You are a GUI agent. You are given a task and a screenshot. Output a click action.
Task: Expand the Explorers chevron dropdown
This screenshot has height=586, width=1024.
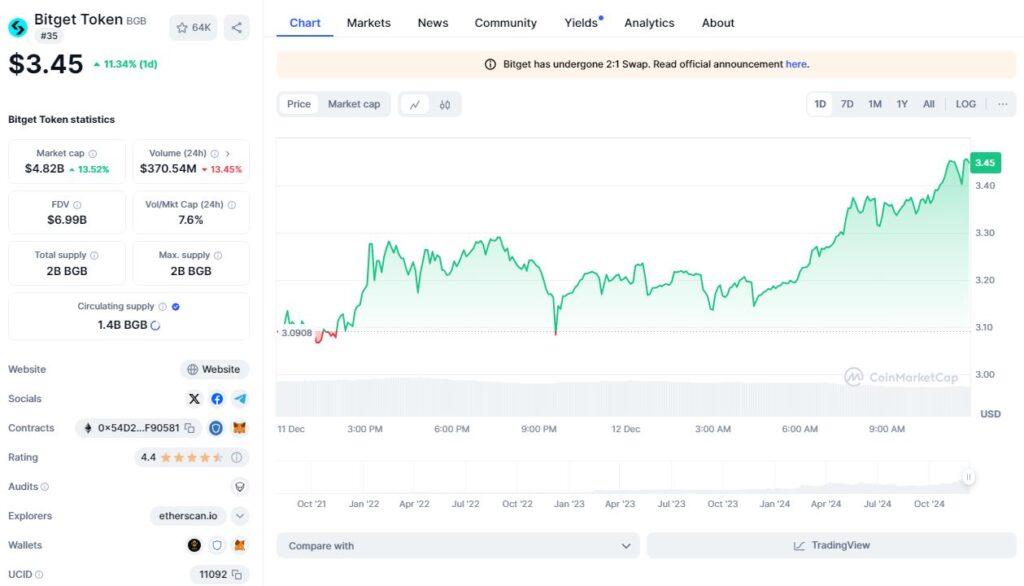pyautogui.click(x=240, y=516)
